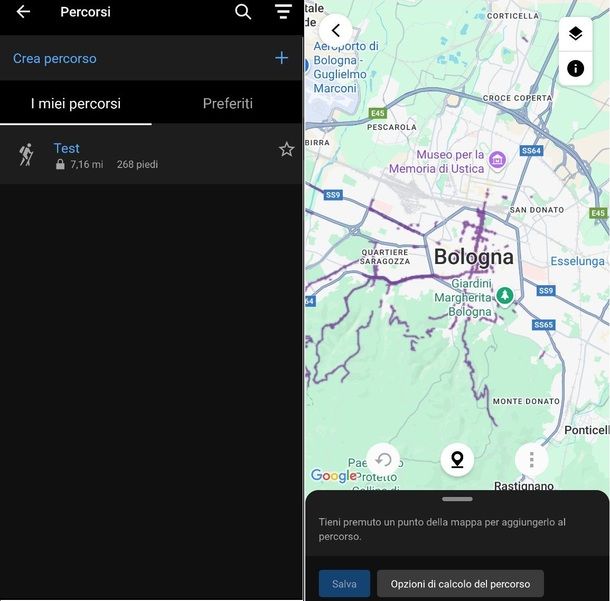Open the filter/sort icon in the Percorsi header
The image size is (610, 601).
283,12
